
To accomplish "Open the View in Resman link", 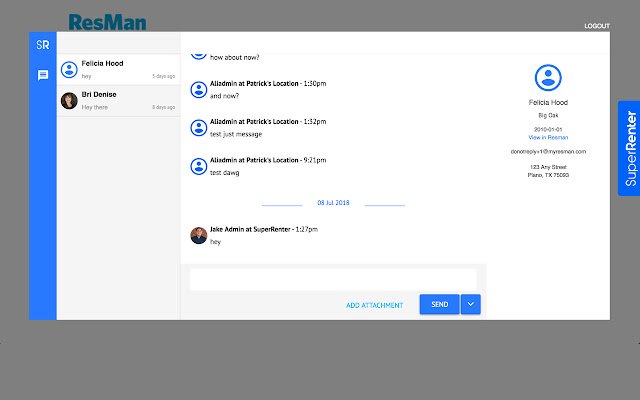I will tap(548, 138).
